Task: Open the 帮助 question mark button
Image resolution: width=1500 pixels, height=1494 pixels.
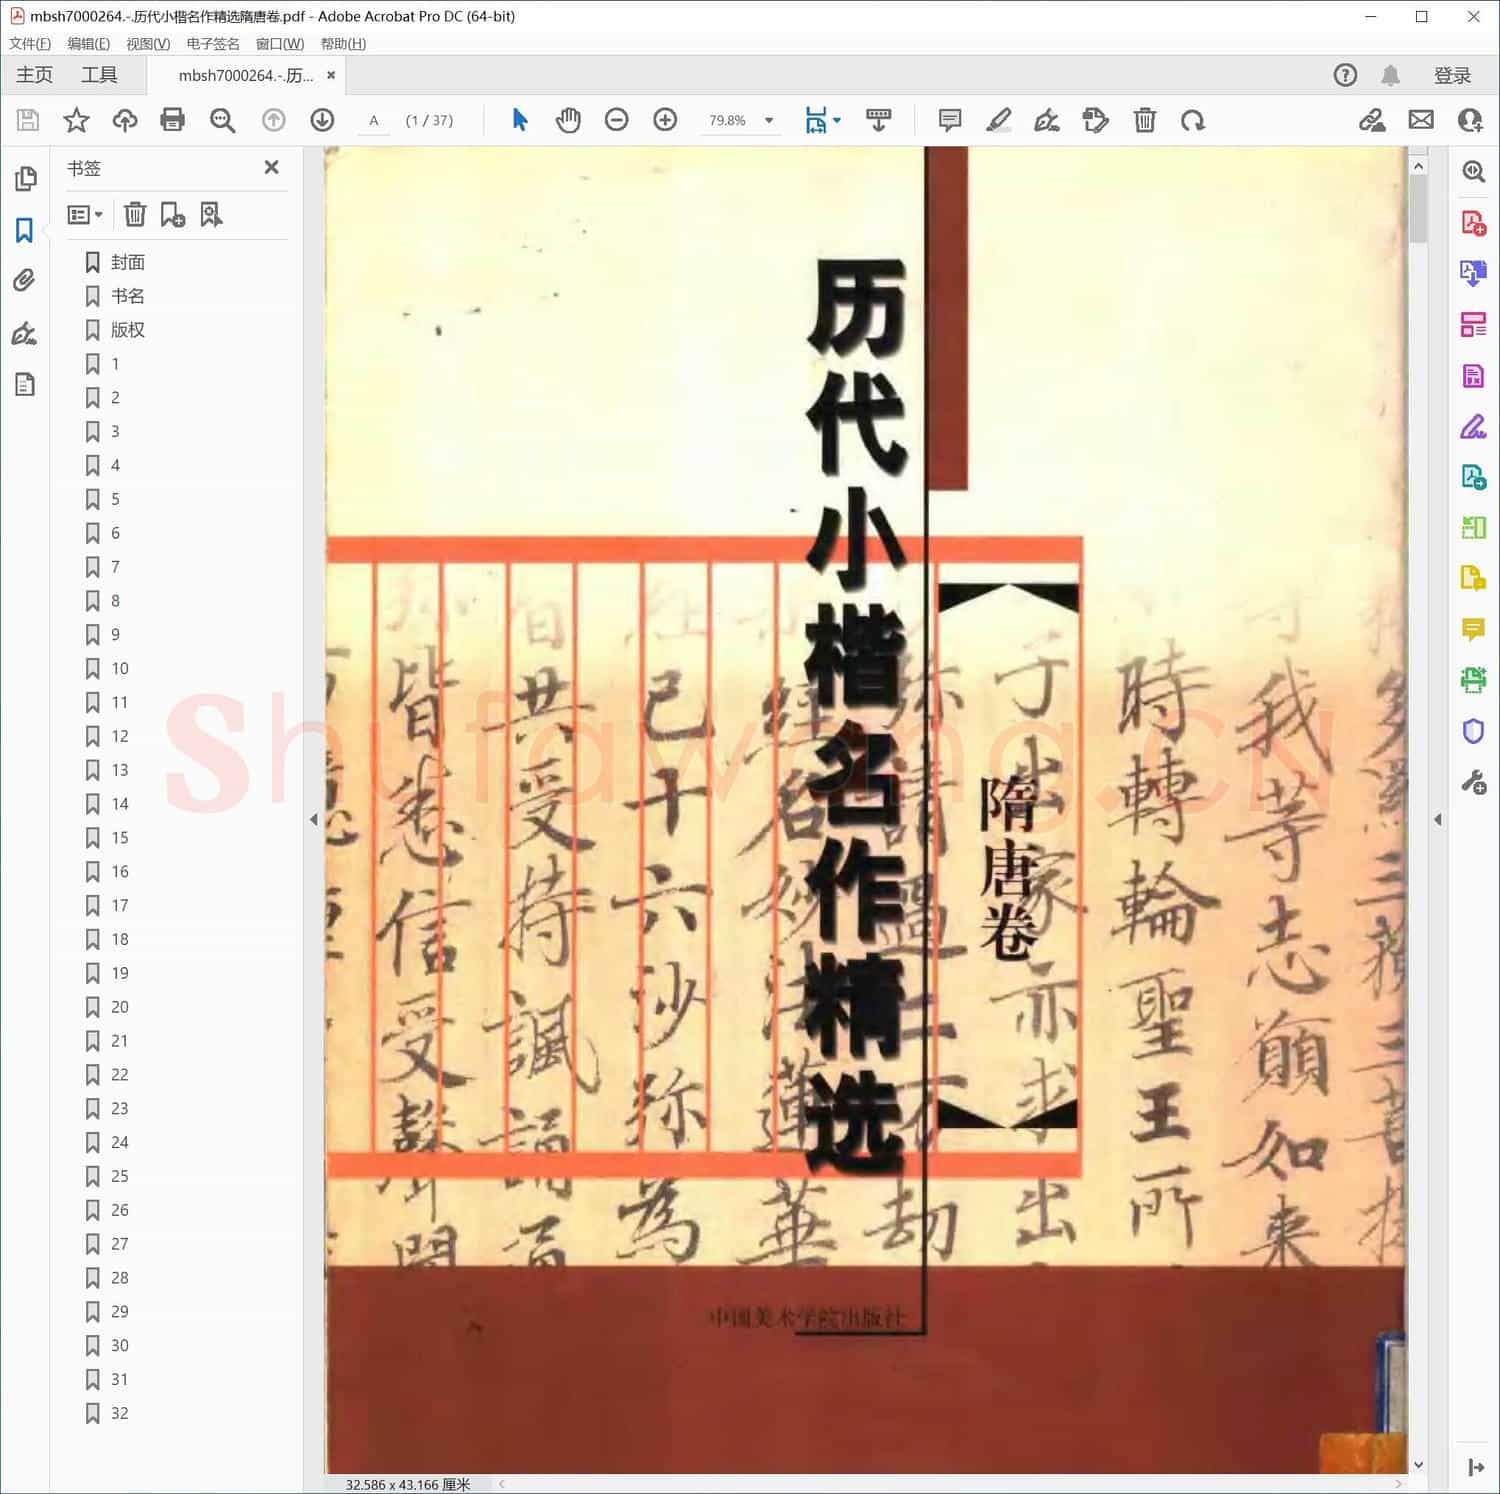Action: point(1345,74)
